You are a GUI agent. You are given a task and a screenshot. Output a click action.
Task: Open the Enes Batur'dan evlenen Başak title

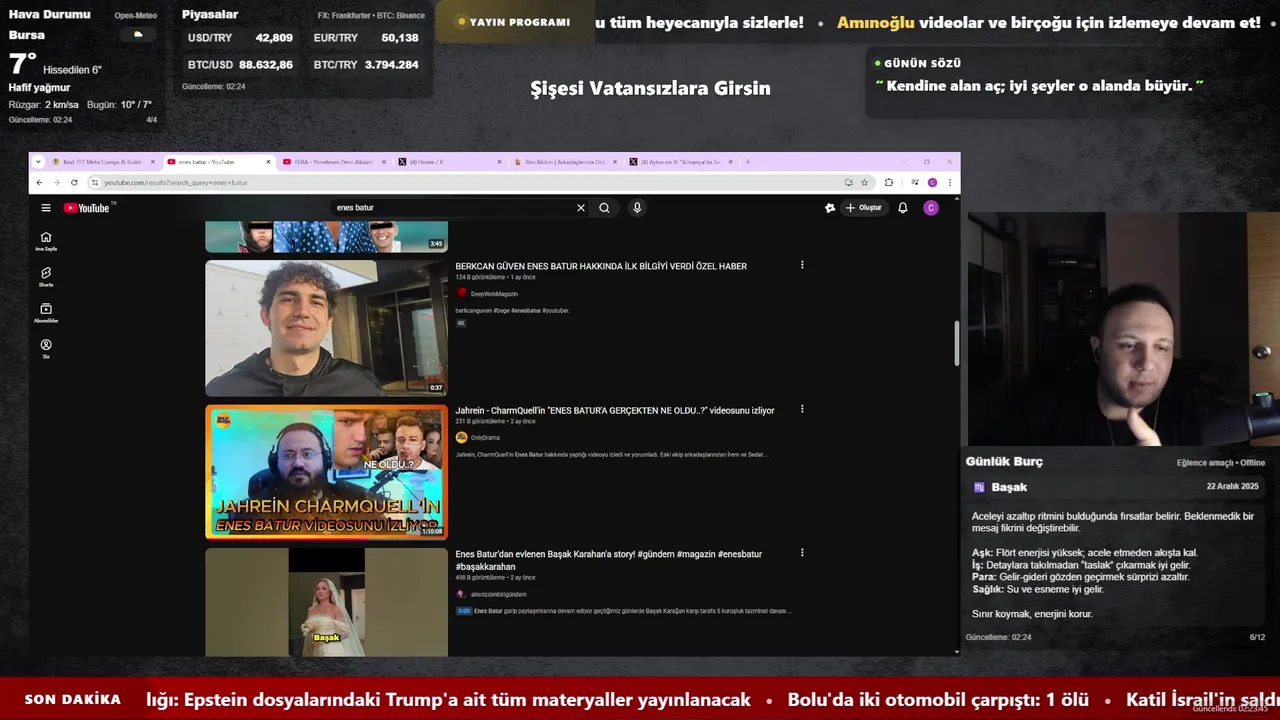pyautogui.click(x=609, y=560)
